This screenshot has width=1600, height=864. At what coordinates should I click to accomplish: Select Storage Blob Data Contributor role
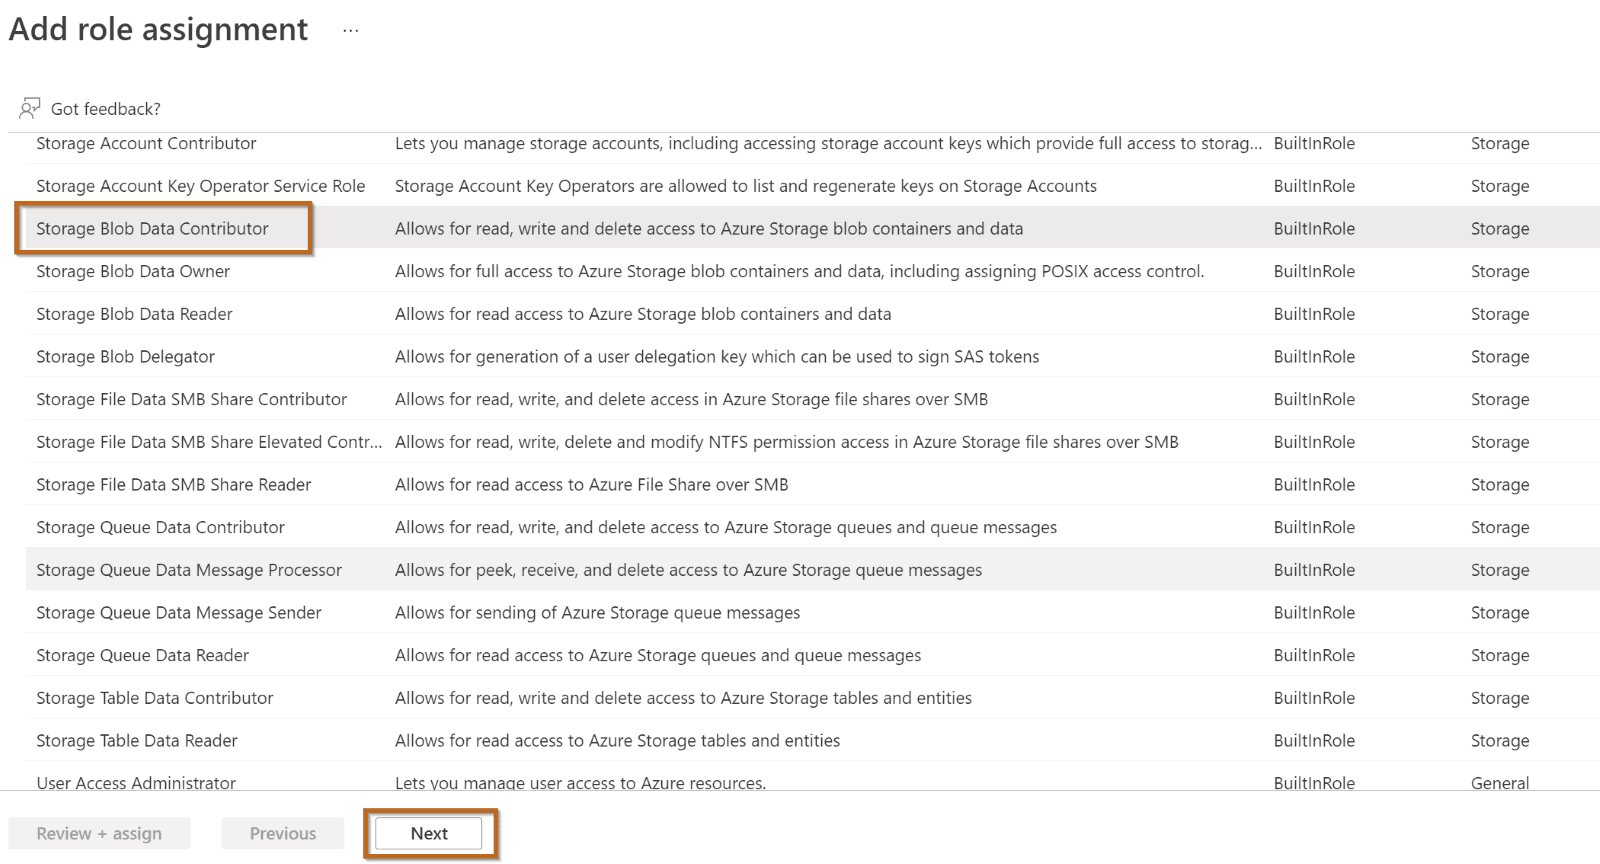coord(152,228)
